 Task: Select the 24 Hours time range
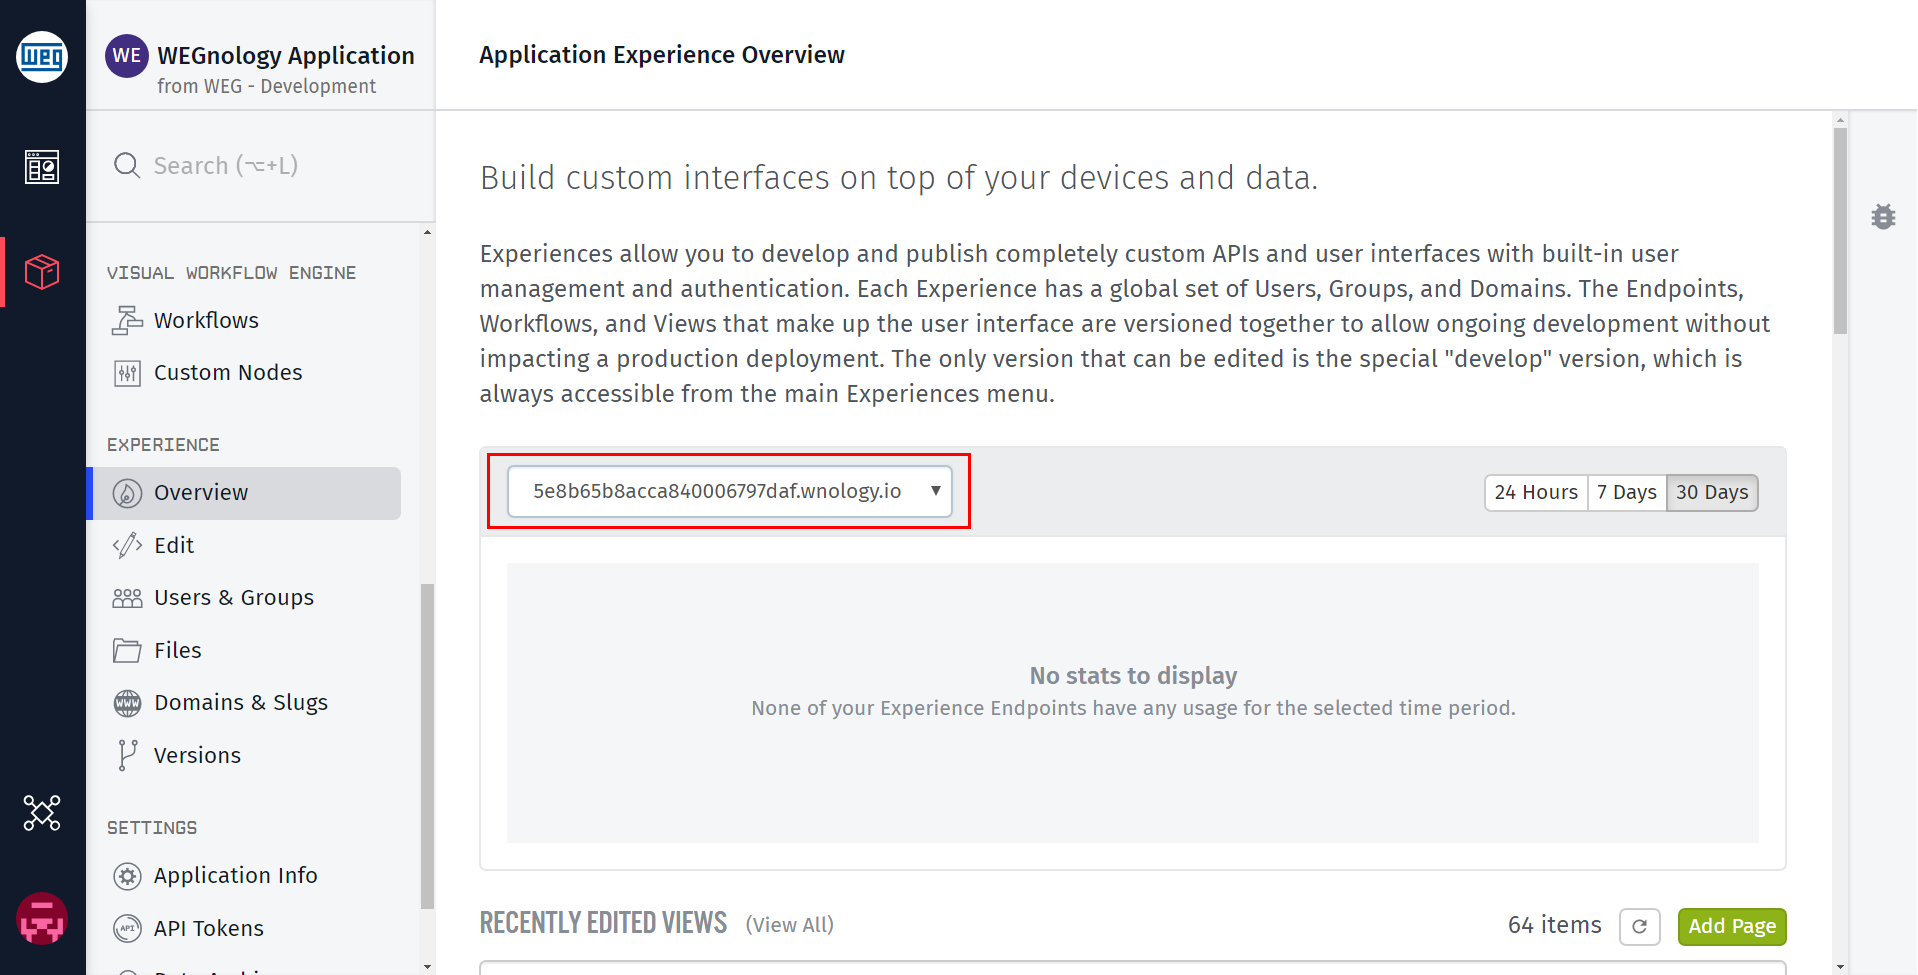pos(1536,492)
